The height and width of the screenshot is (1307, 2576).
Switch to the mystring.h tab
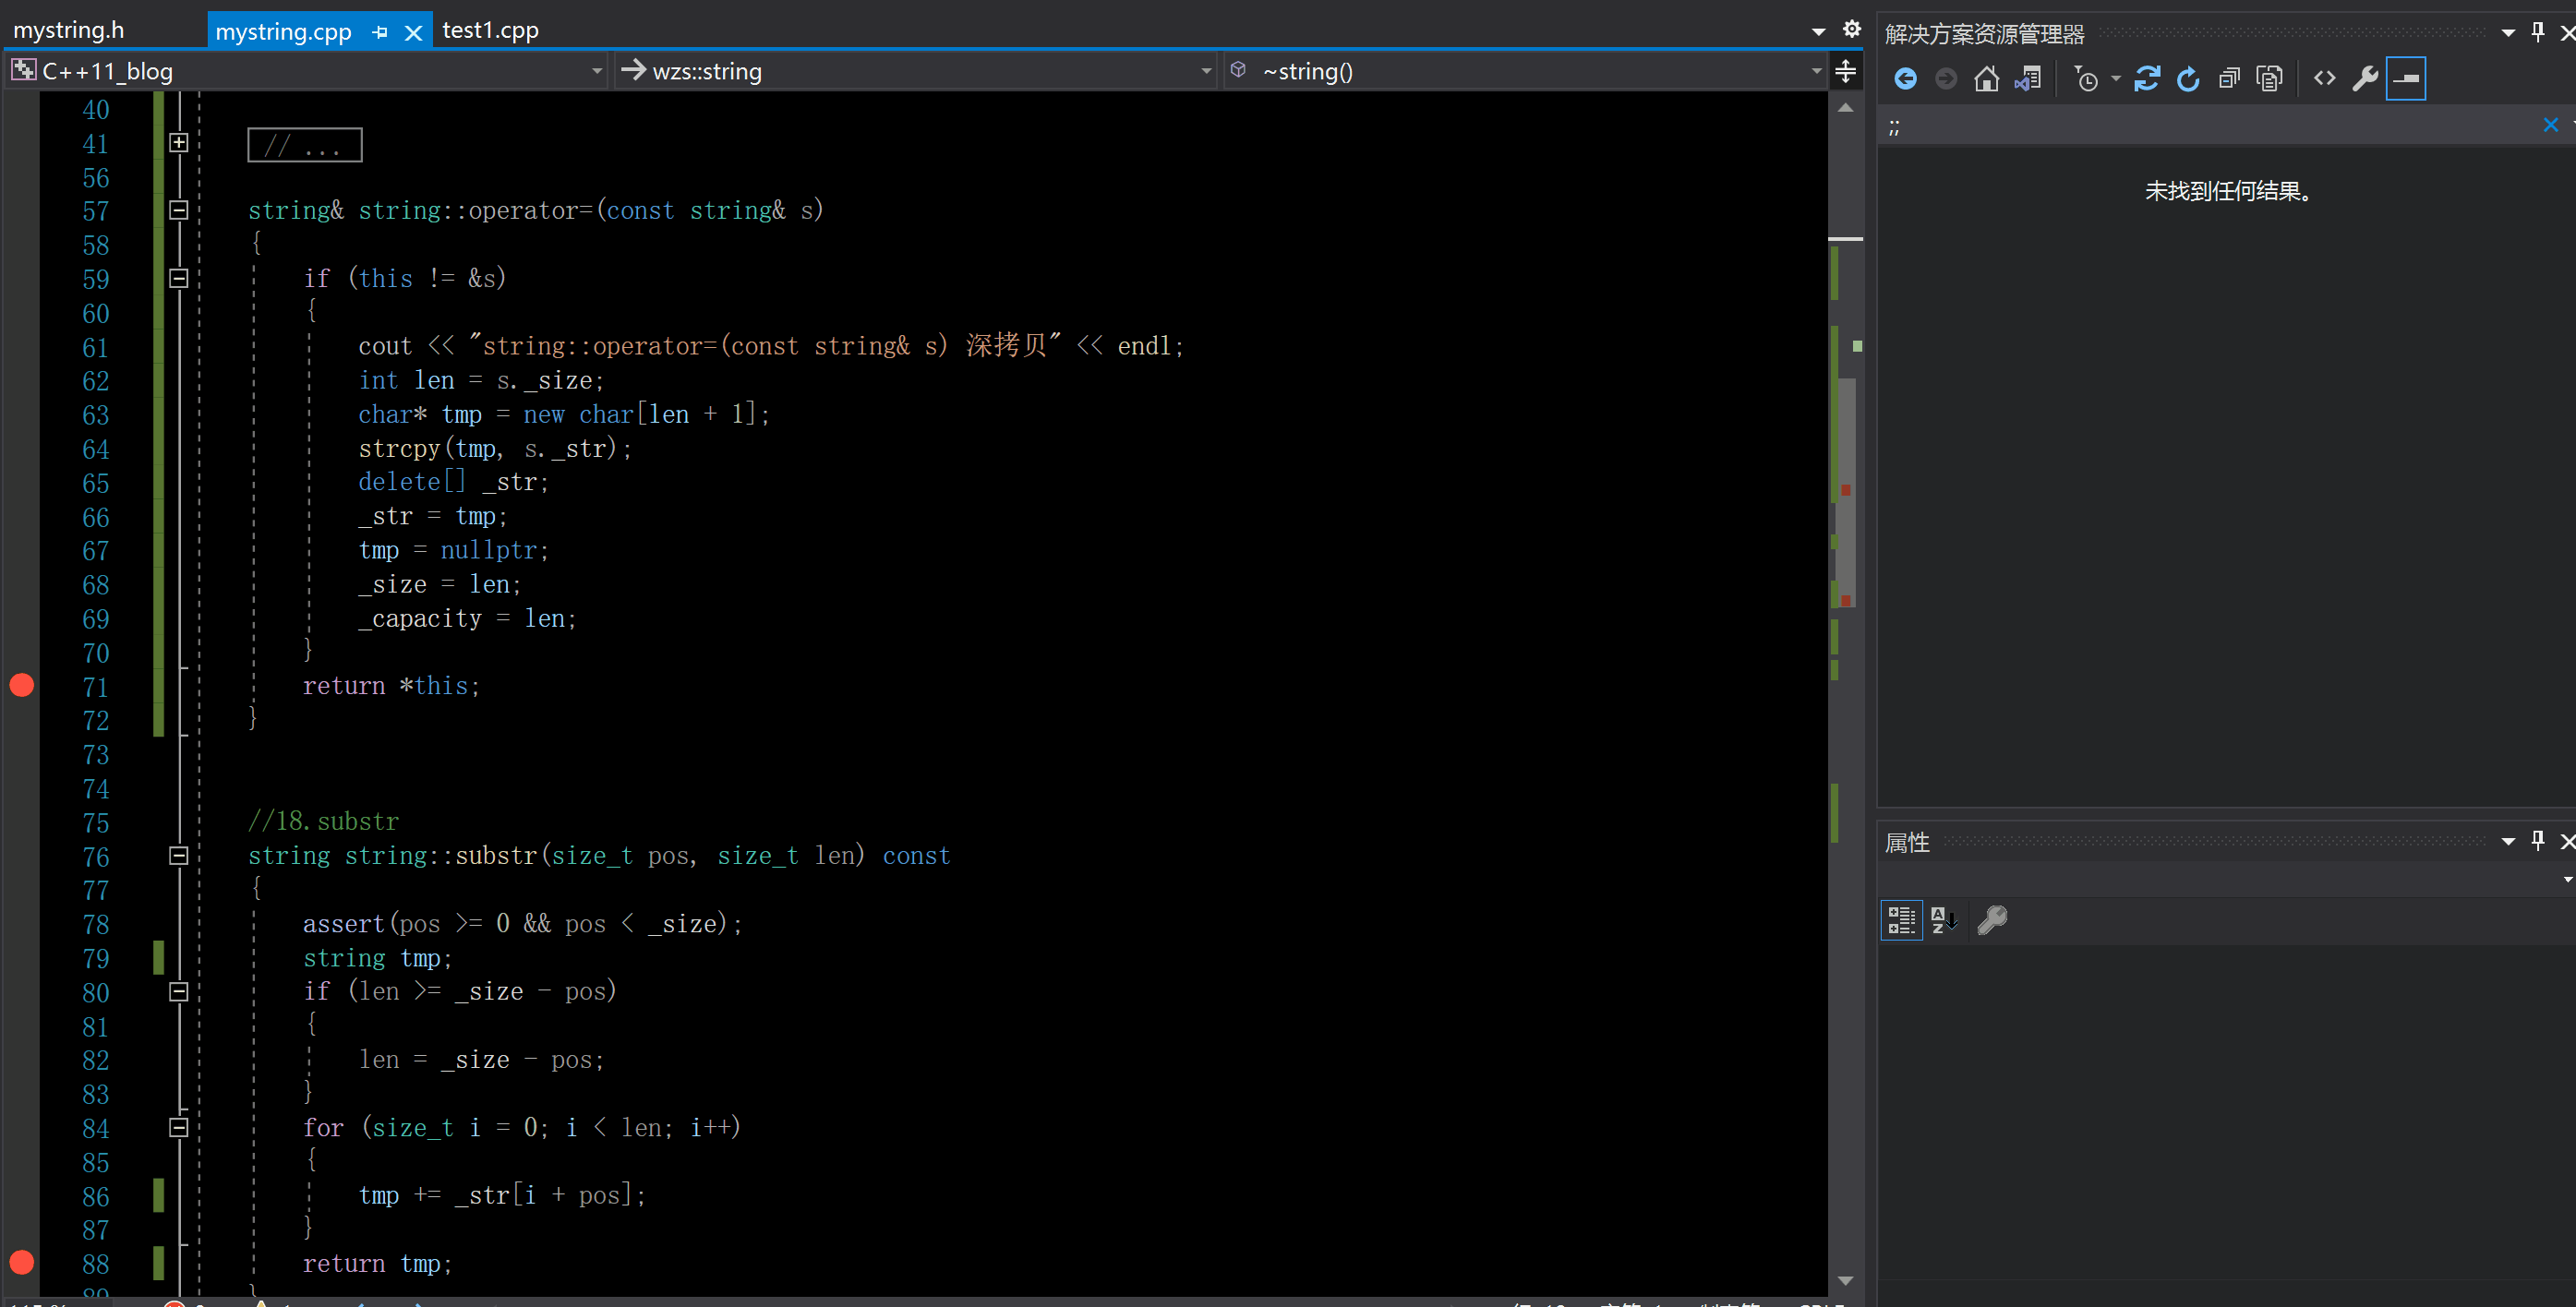click(x=69, y=30)
